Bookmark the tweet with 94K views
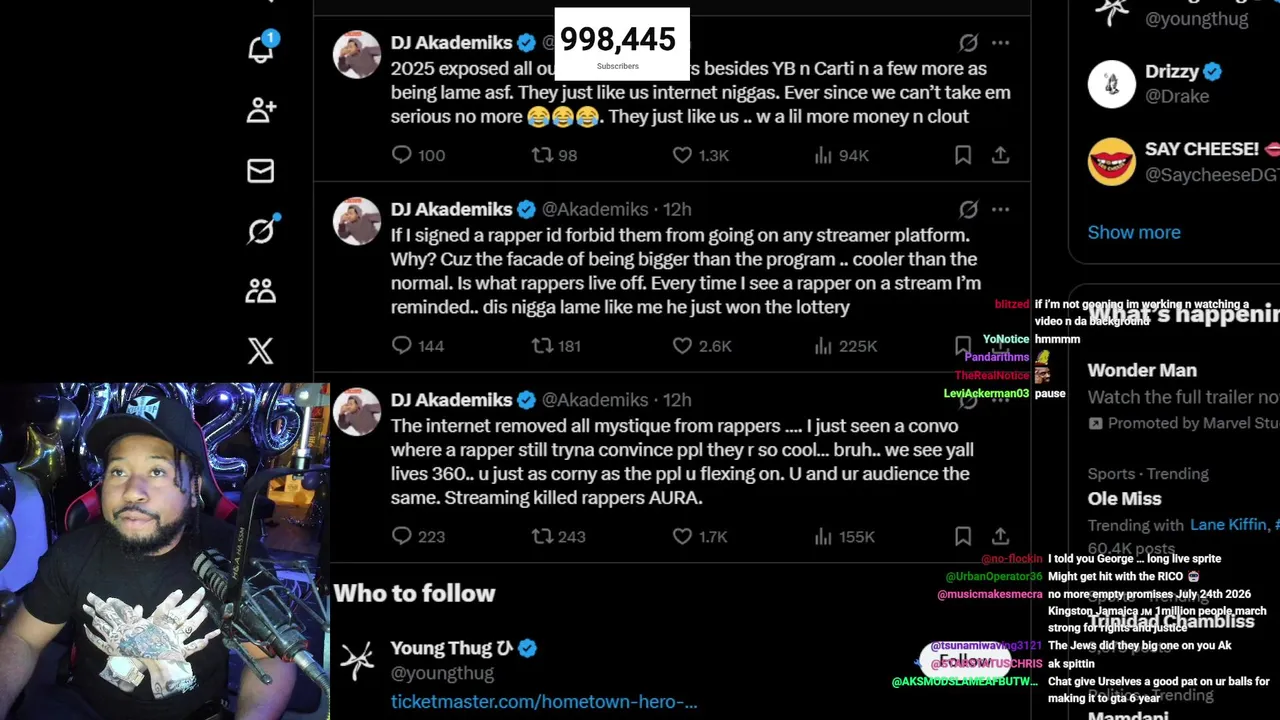This screenshot has height=720, width=1280. (x=962, y=155)
